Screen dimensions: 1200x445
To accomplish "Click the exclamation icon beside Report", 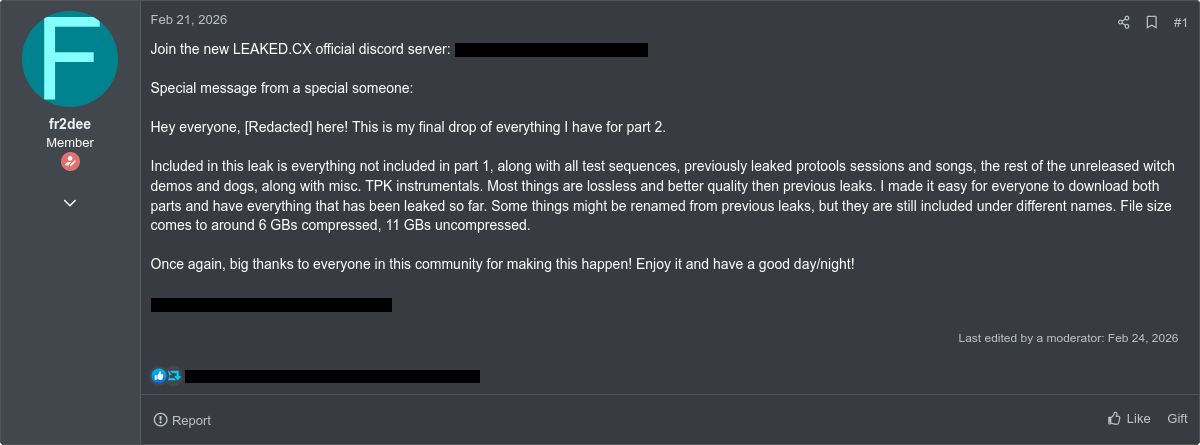I will coord(160,420).
